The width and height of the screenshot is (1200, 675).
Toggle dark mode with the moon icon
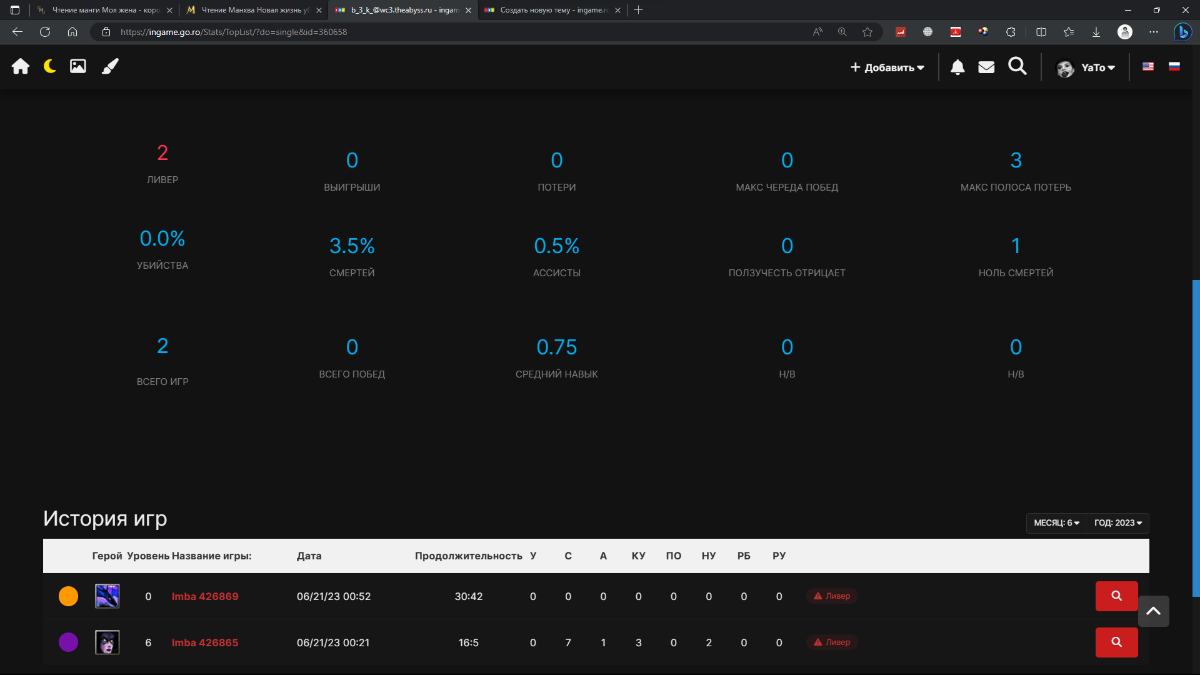pos(49,67)
